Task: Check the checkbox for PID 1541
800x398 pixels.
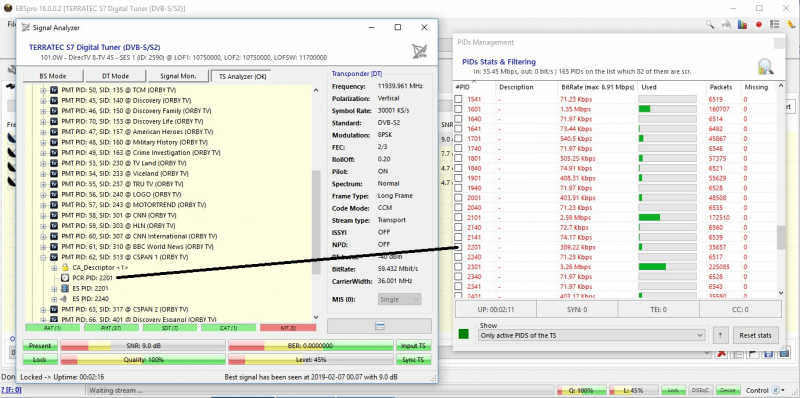Action: pyautogui.click(x=459, y=99)
